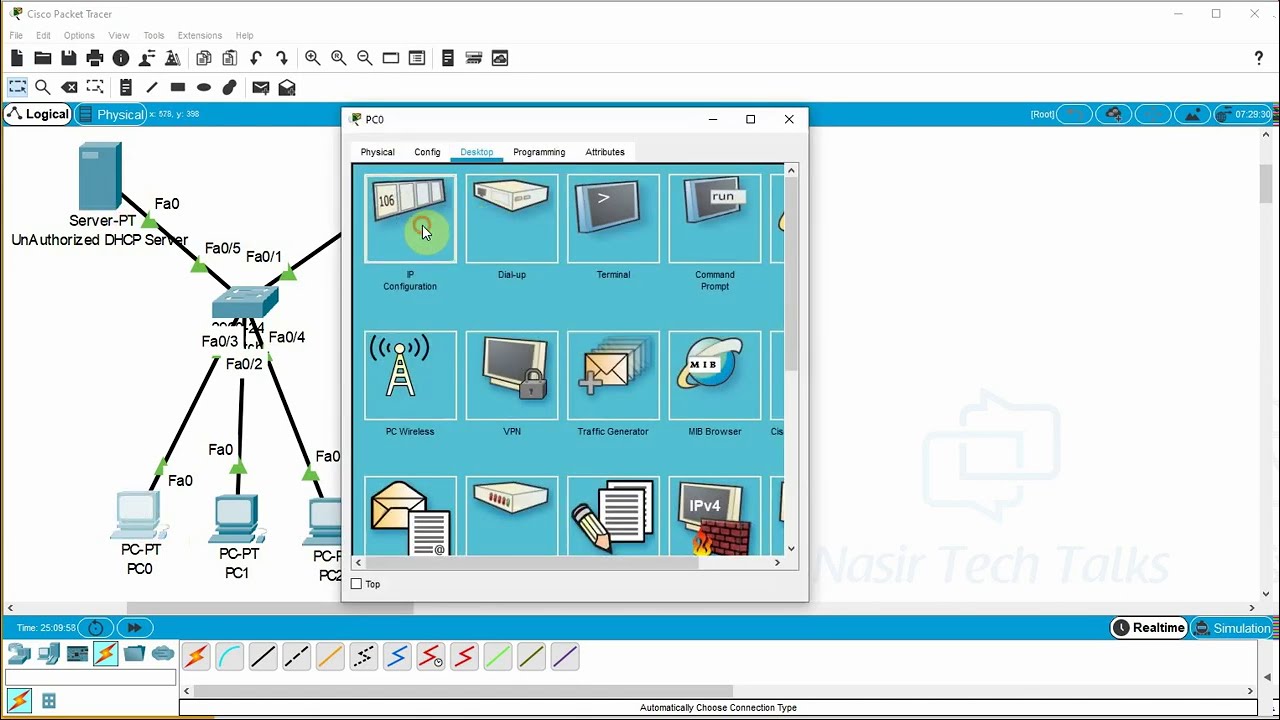1280x720 pixels.
Task: Click the Fast Forward Time button
Action: point(134,628)
